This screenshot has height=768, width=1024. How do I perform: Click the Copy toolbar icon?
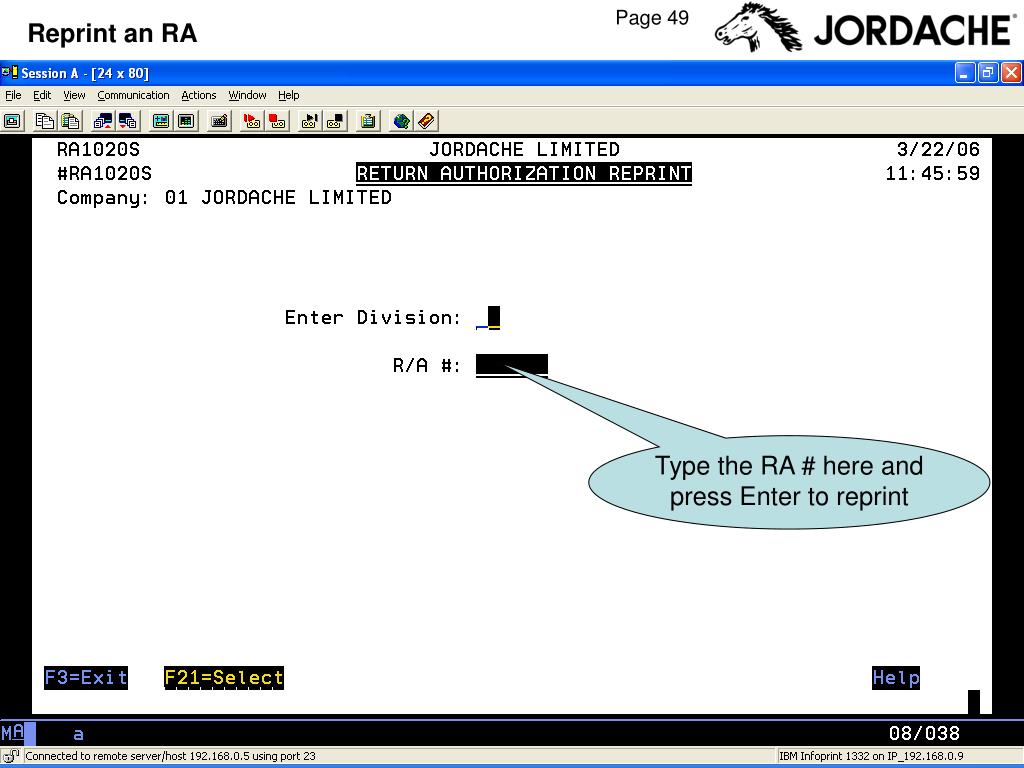coord(44,121)
